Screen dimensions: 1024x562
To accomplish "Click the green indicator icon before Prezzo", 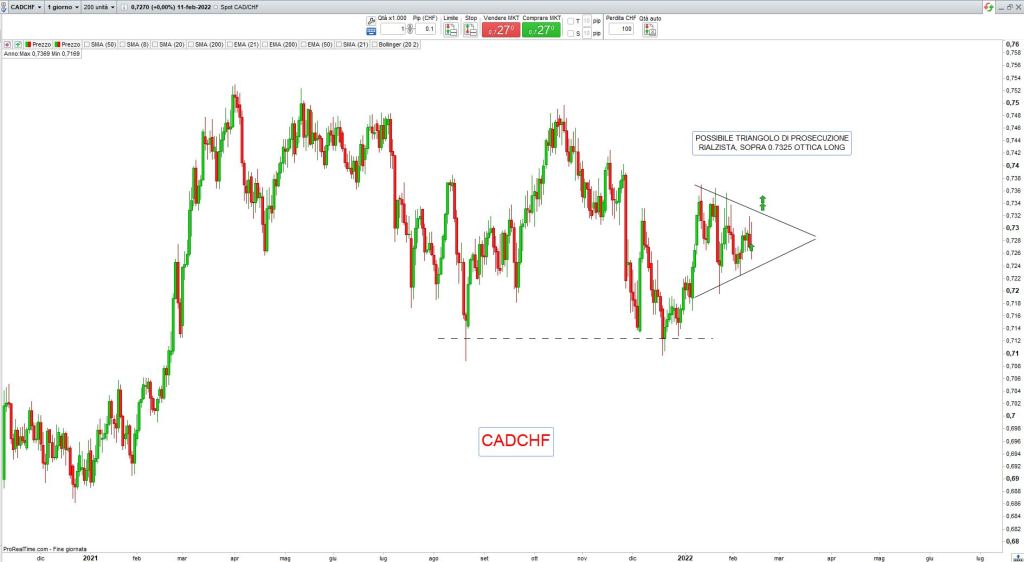I will [x=18, y=44].
